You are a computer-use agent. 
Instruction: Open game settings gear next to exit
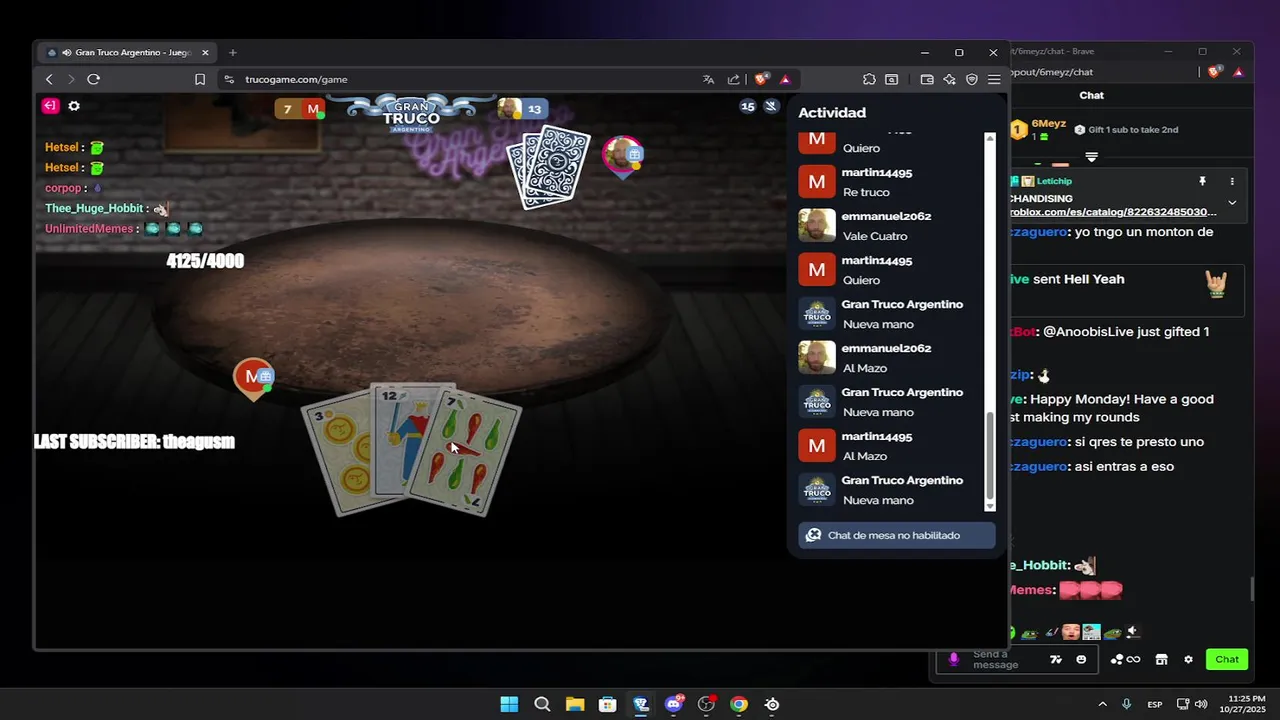click(x=74, y=106)
